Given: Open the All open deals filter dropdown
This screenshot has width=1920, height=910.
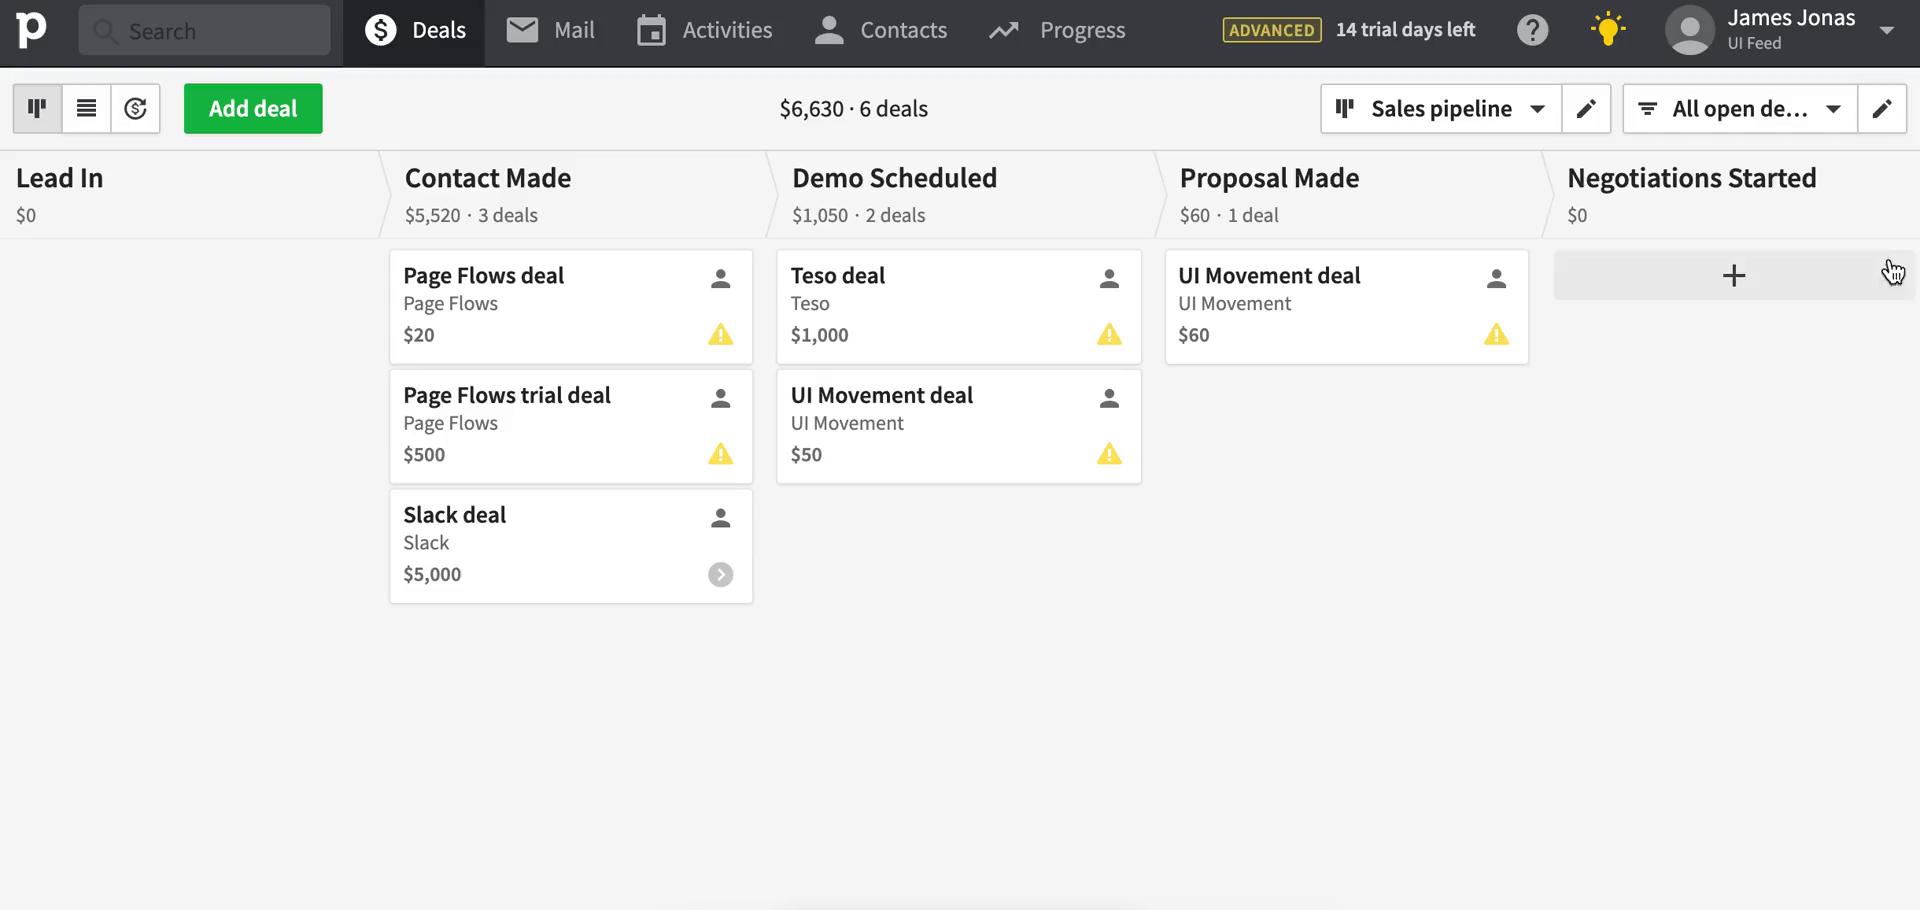Looking at the screenshot, I should [x=1740, y=108].
